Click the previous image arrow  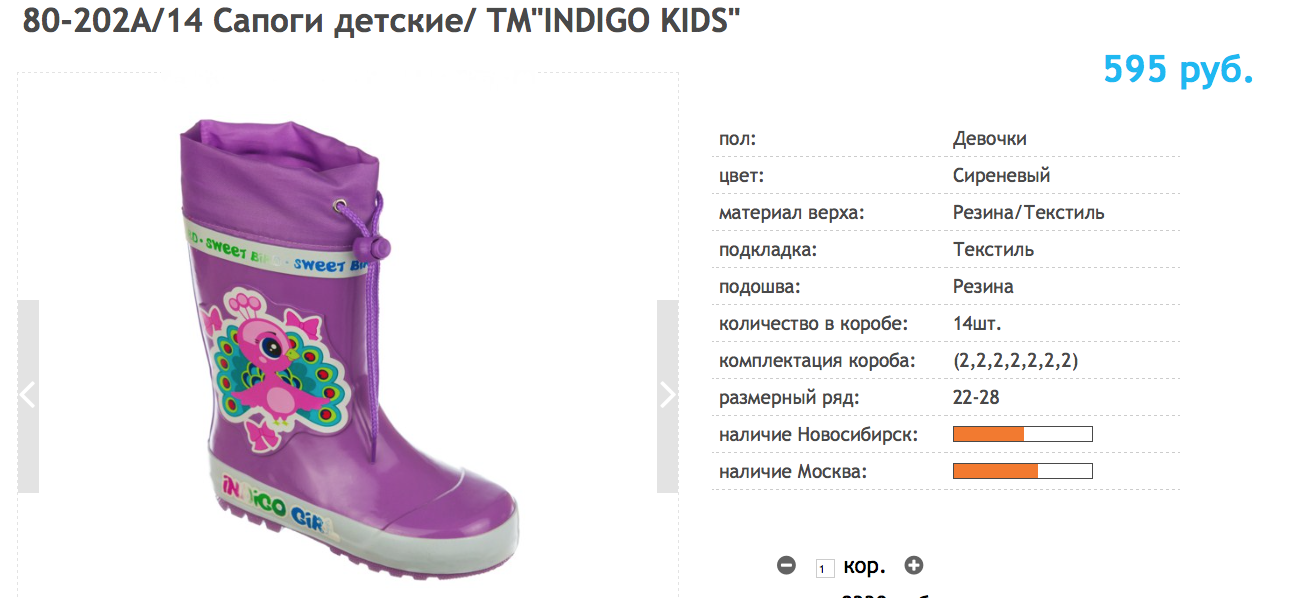pos(28,396)
